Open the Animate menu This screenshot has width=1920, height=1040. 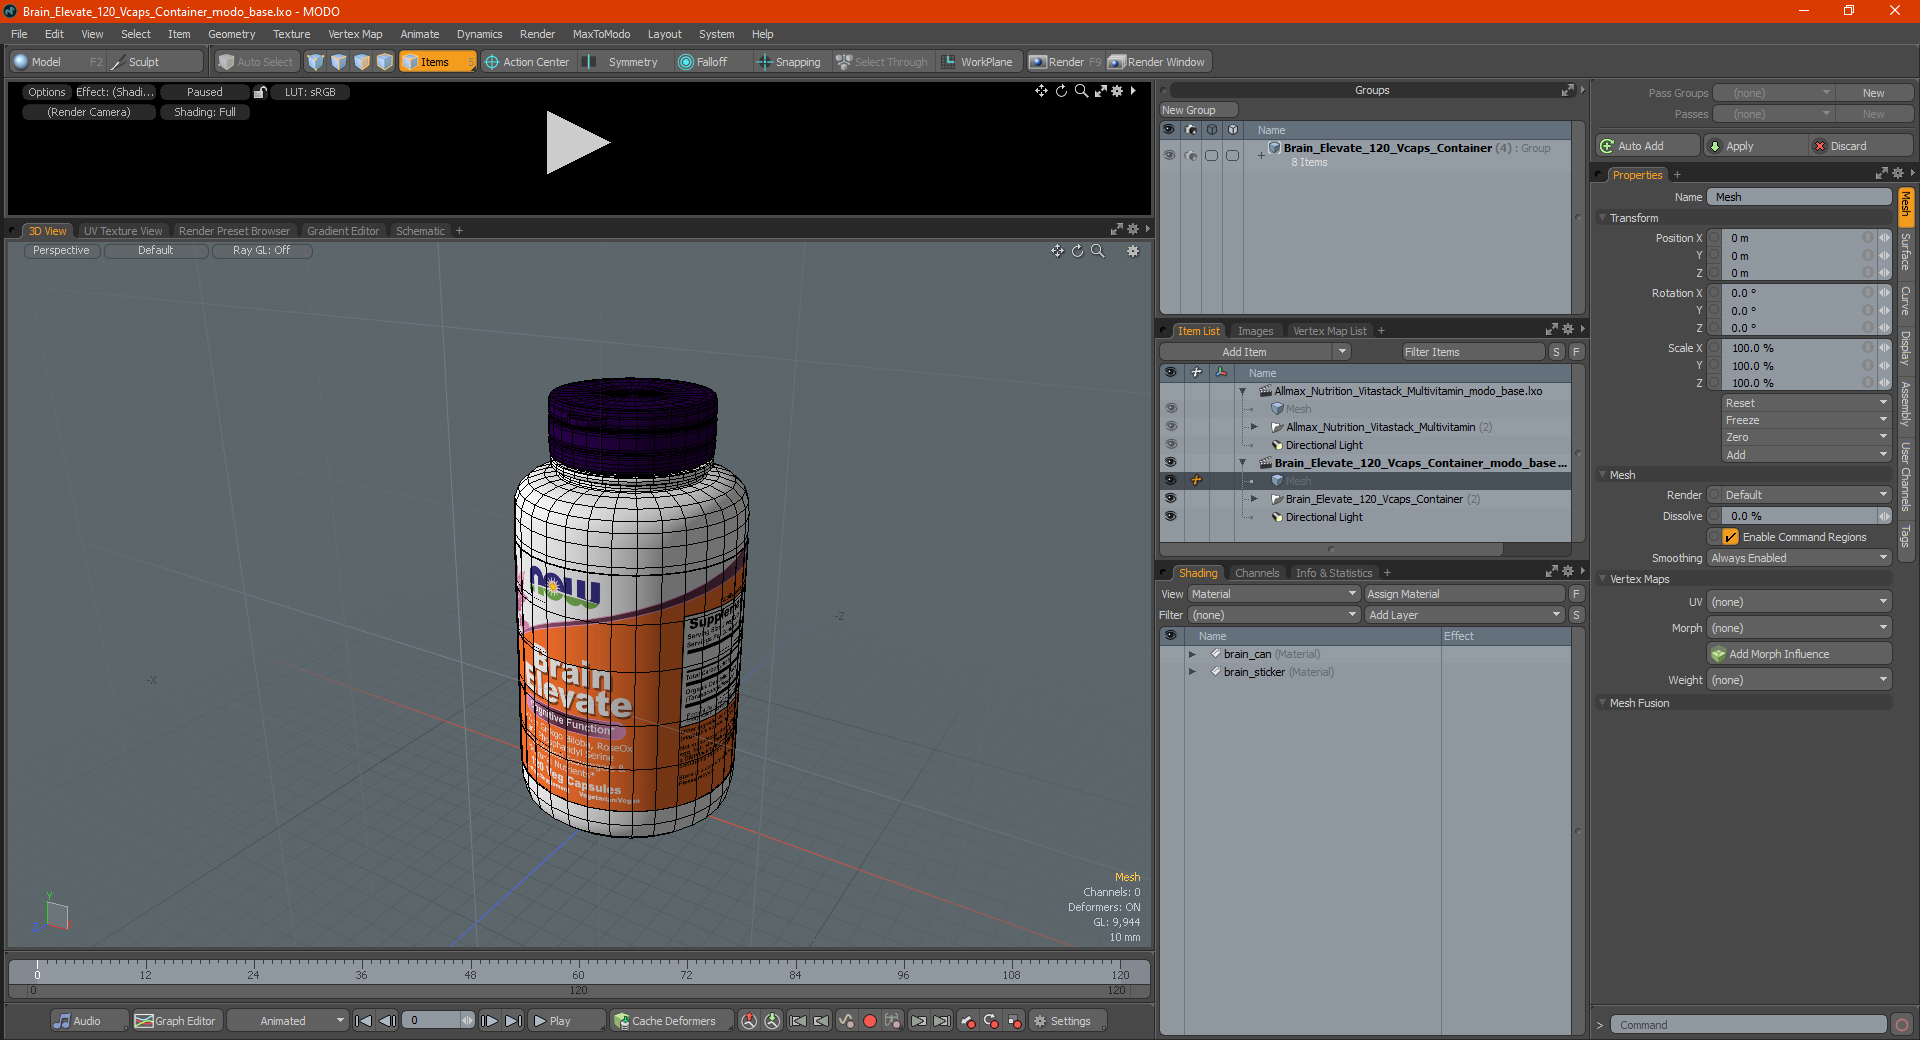click(420, 34)
